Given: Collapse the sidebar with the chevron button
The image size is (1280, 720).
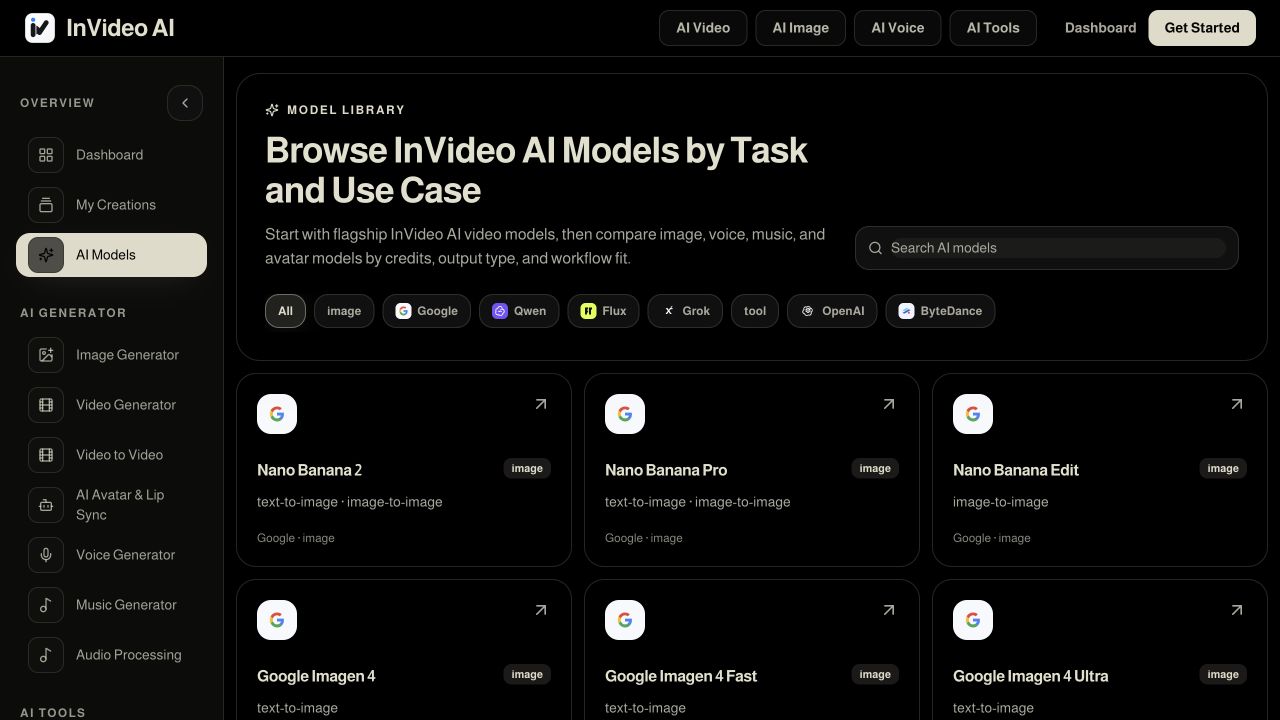Looking at the screenshot, I should coord(185,103).
